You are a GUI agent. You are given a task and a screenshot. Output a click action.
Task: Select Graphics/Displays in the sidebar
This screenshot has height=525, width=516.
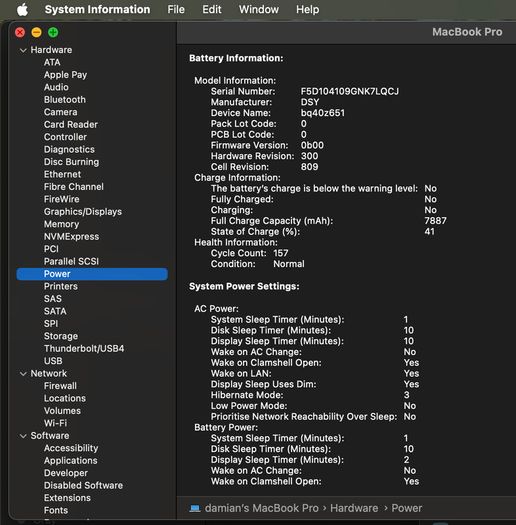83,212
